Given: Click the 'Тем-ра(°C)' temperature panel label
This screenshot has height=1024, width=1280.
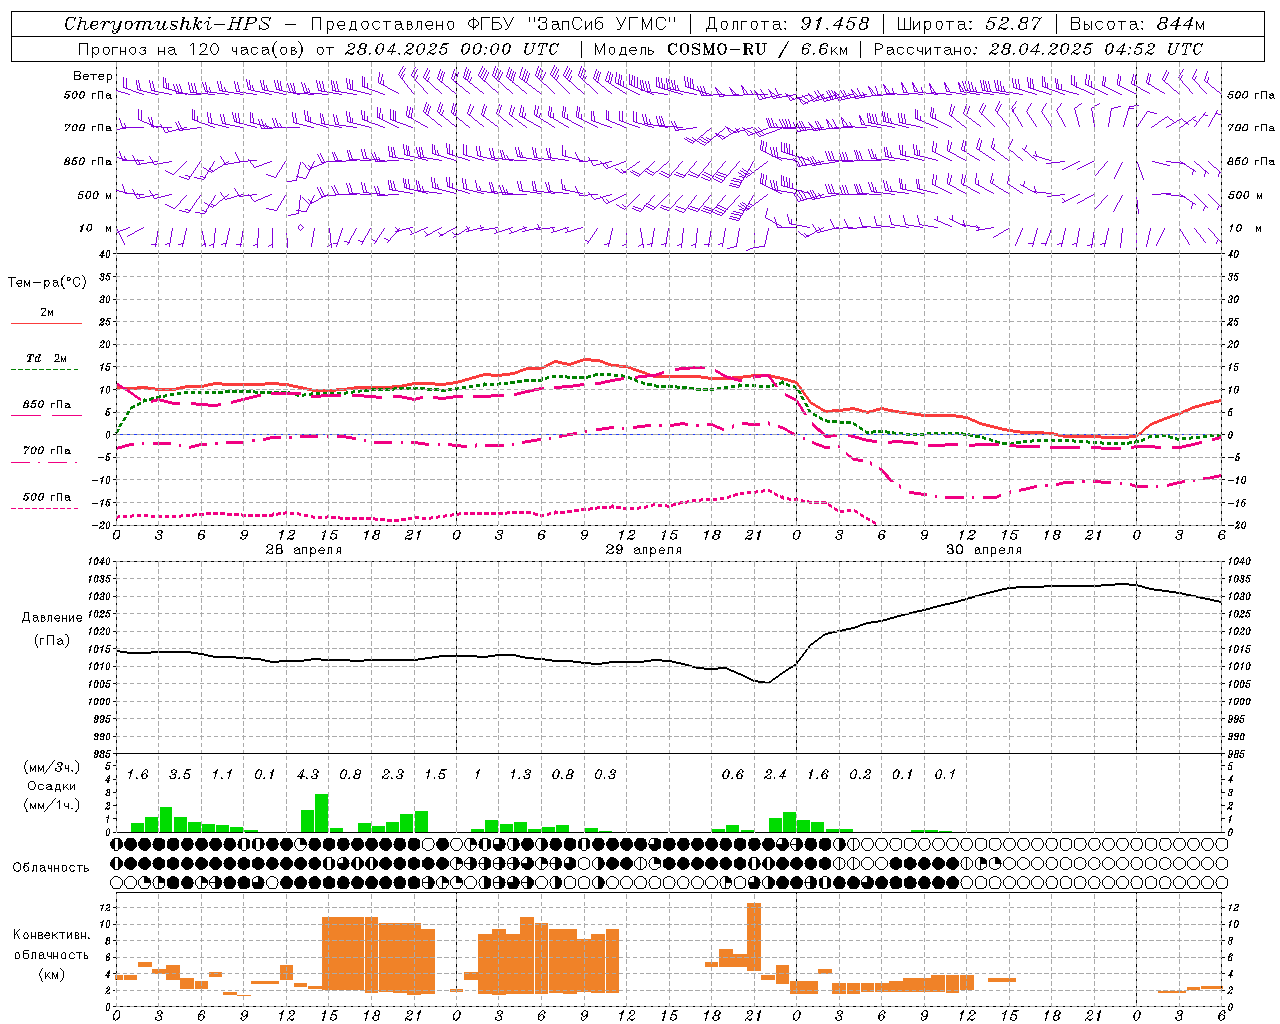Looking at the screenshot, I should [47, 283].
